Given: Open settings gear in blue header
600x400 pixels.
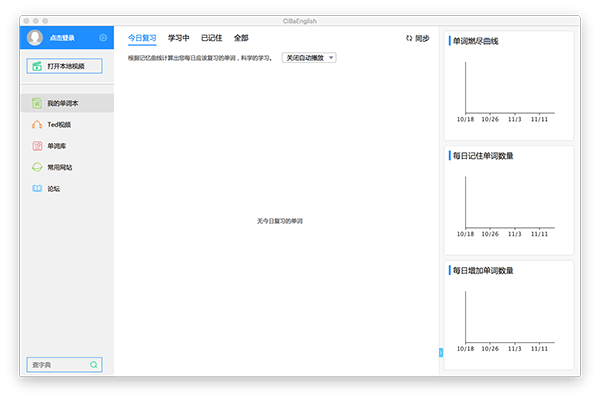Looking at the screenshot, I should 103,38.
